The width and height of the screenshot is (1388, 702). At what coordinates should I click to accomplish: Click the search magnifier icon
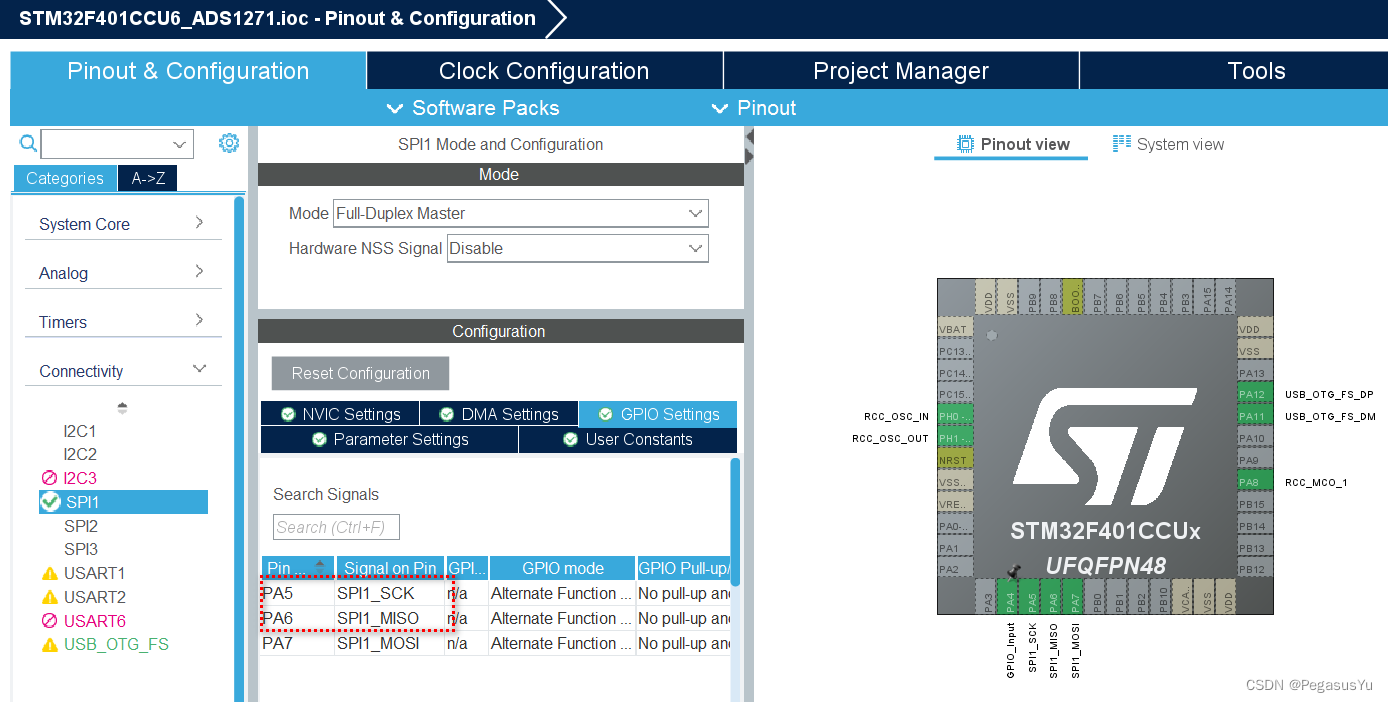(28, 144)
